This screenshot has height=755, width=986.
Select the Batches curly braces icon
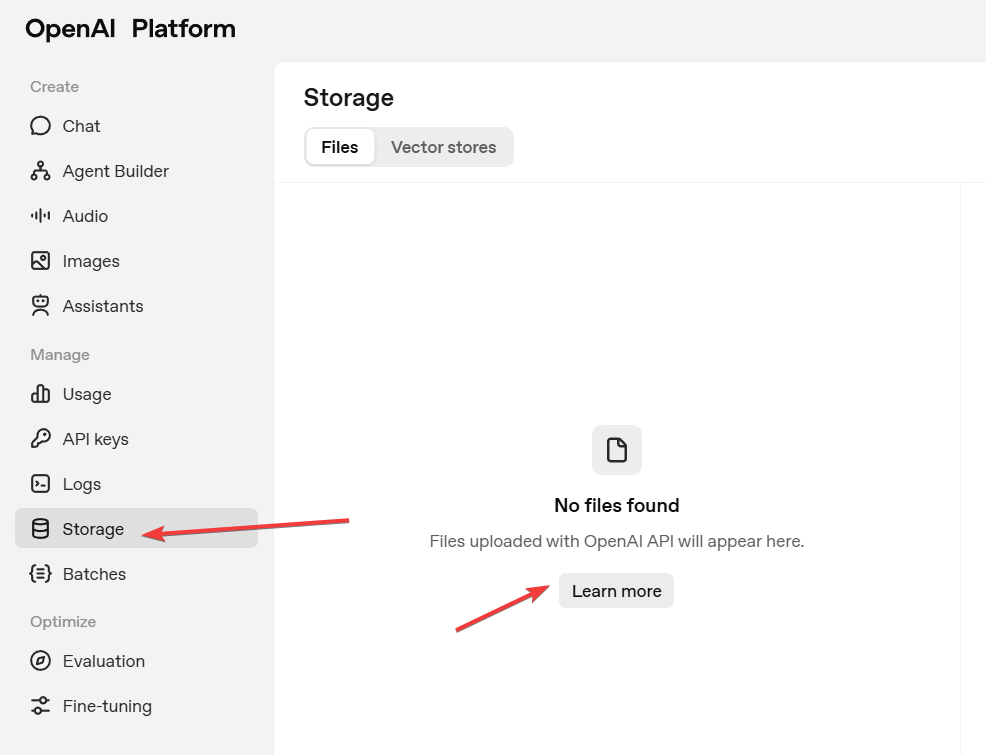(40, 574)
